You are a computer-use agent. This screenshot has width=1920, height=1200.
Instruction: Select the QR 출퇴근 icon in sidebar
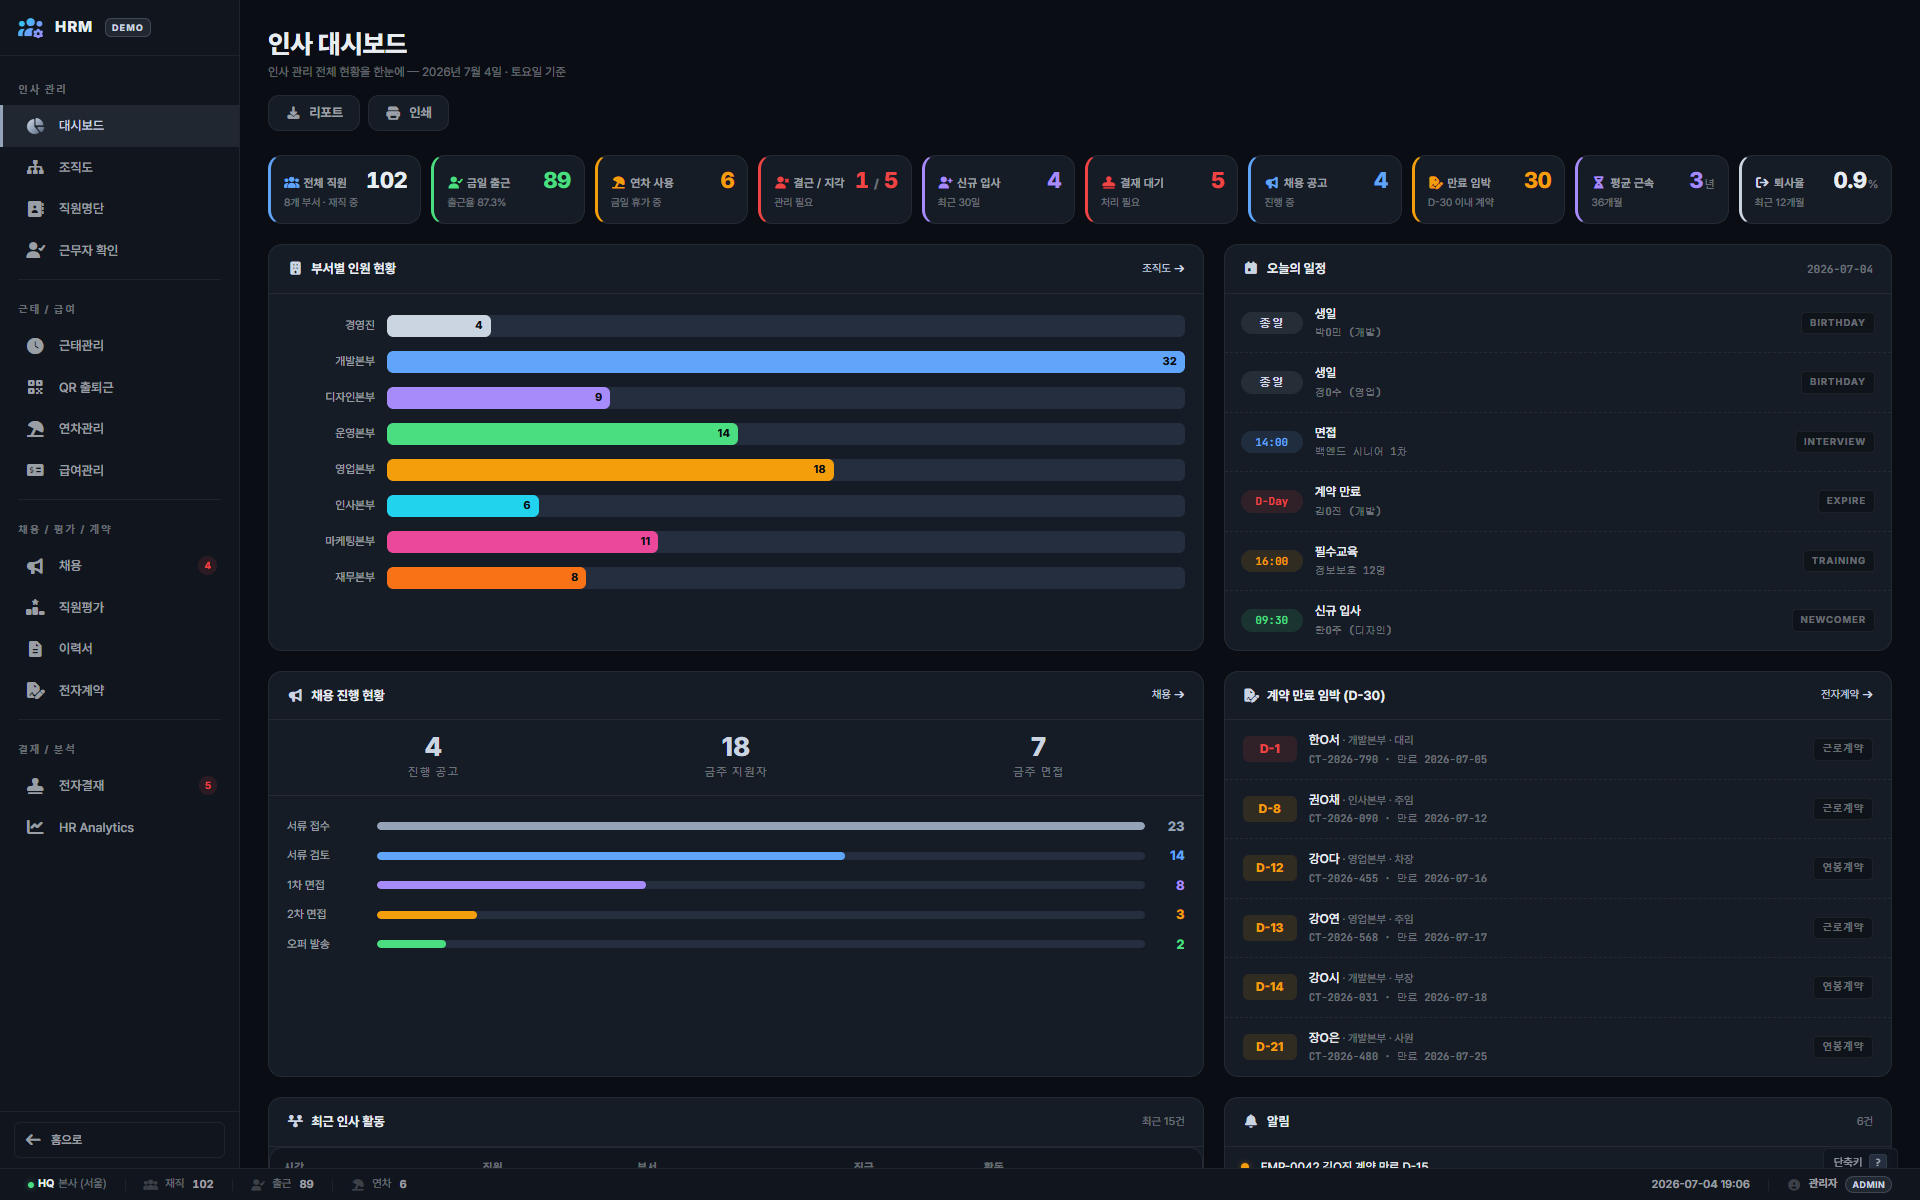35,387
